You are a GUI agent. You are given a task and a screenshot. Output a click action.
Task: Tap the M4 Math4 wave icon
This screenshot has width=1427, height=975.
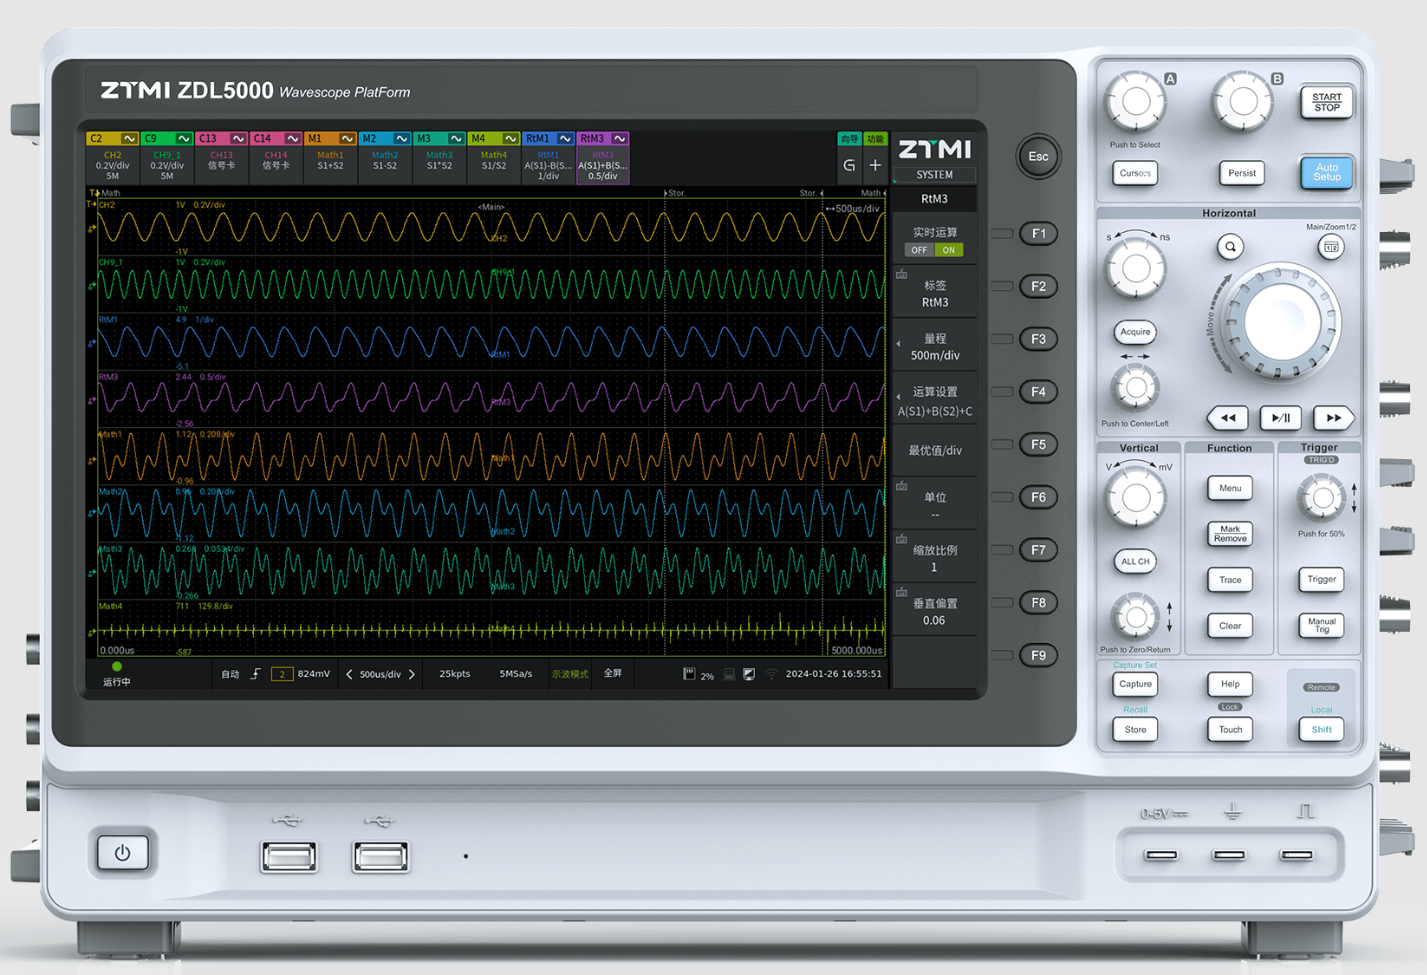point(510,138)
